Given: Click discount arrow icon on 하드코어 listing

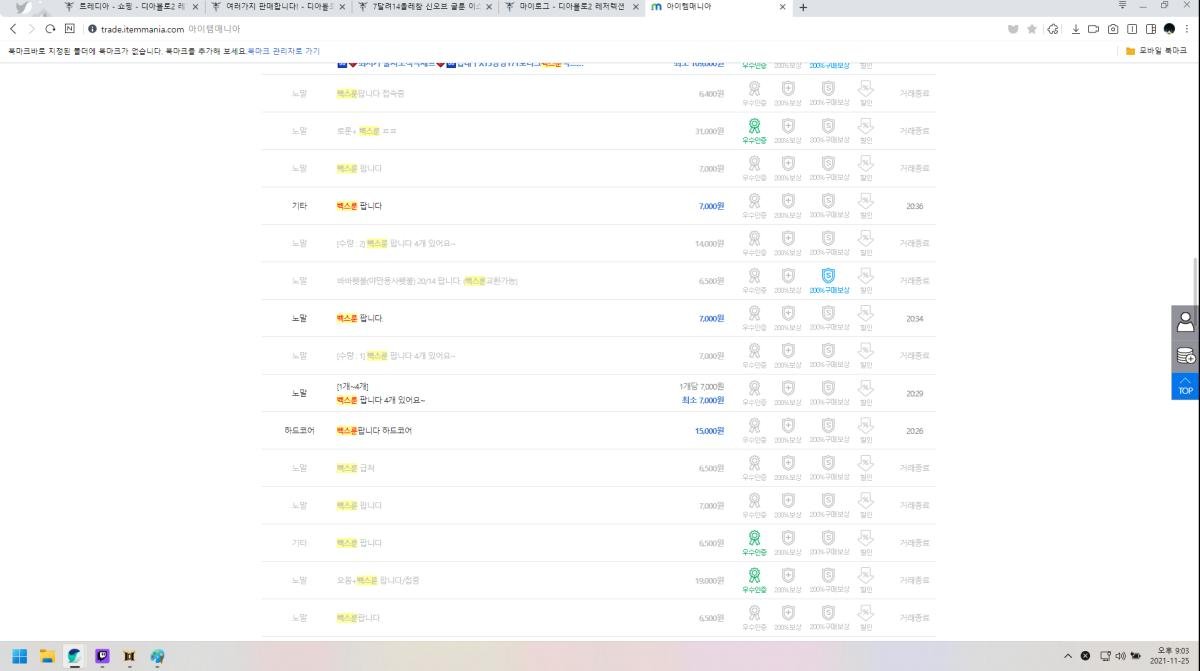Looking at the screenshot, I should coord(866,427).
